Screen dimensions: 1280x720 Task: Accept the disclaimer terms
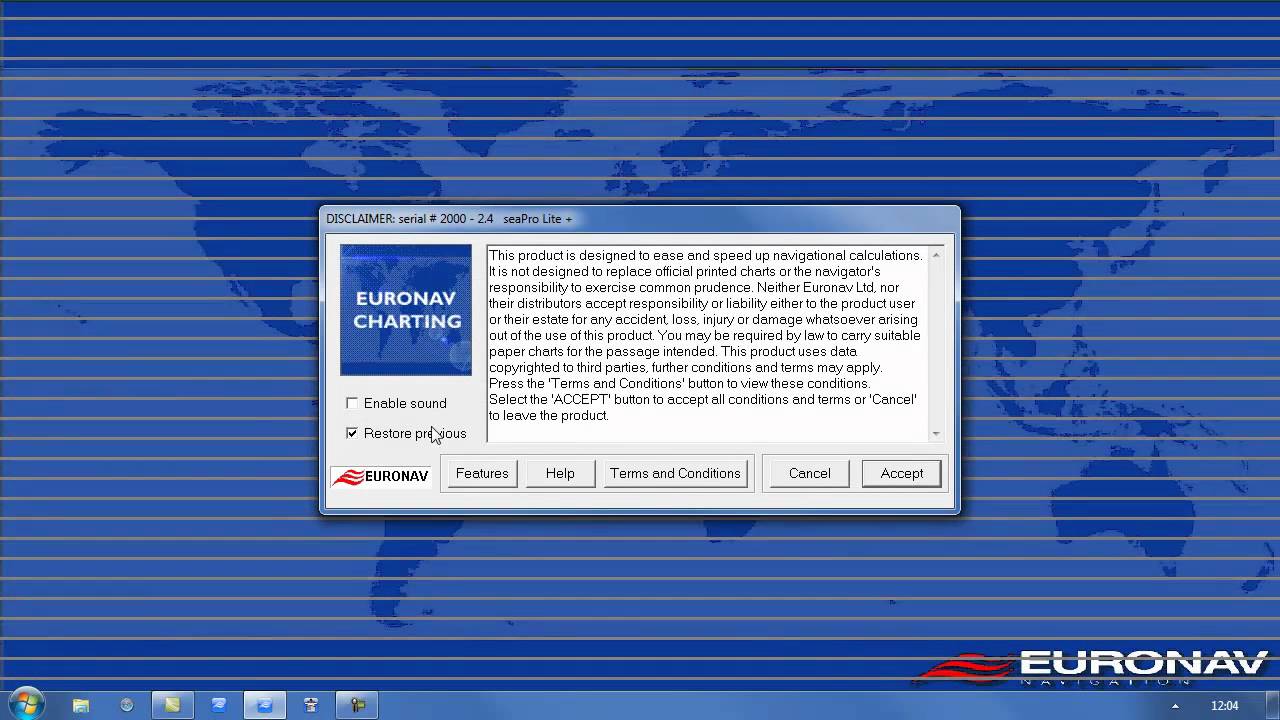pyautogui.click(x=902, y=473)
